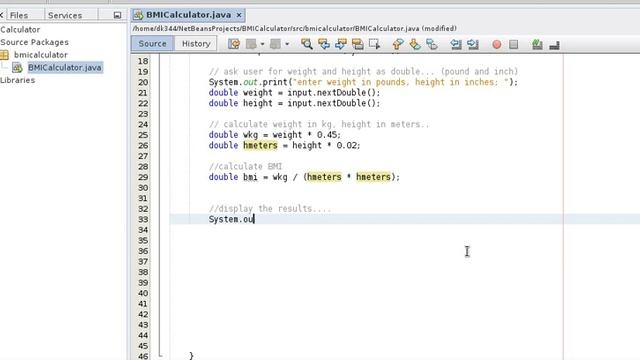Jump to Previous Bookmark icon

pos(398,44)
